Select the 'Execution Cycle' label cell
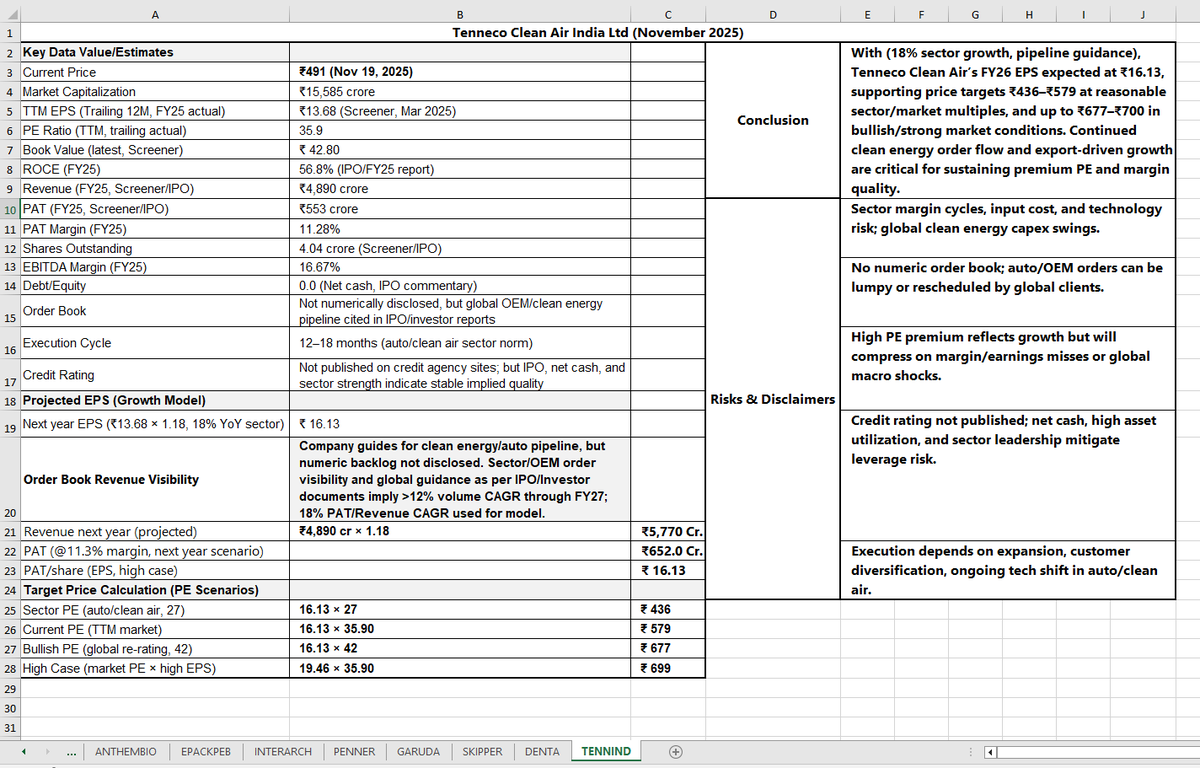The height and width of the screenshot is (768, 1200). tap(154, 343)
